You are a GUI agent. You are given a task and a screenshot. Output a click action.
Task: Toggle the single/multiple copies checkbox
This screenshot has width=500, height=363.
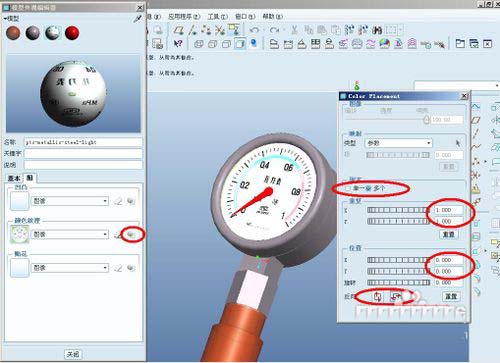point(348,188)
